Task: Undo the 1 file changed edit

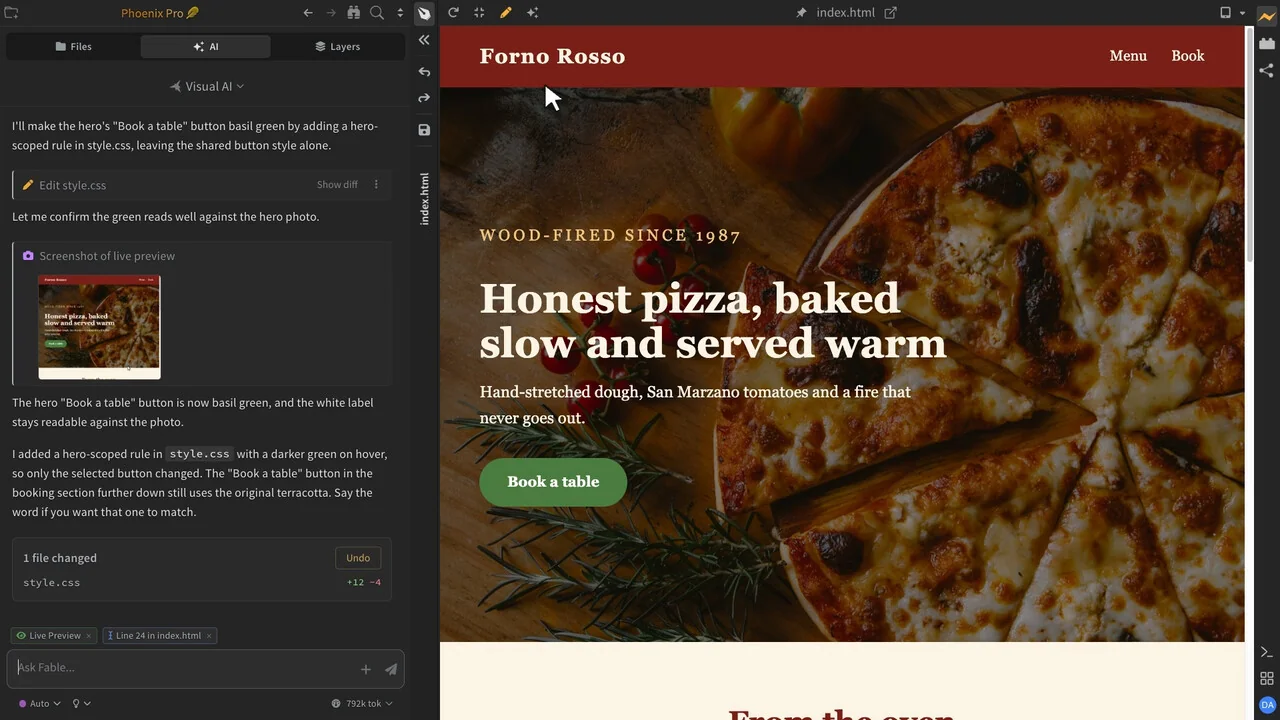Action: 358,558
